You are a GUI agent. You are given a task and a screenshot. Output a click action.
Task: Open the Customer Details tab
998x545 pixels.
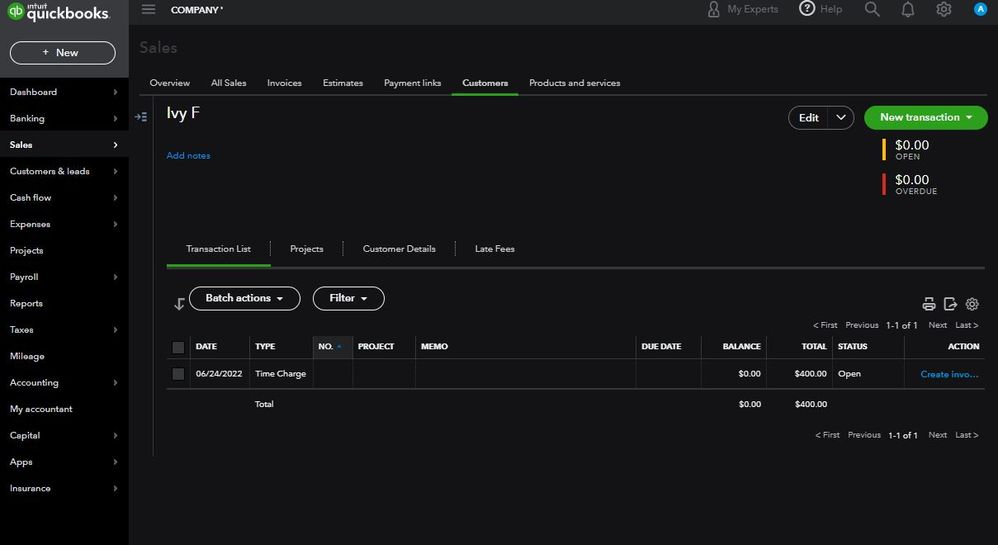pyautogui.click(x=399, y=249)
